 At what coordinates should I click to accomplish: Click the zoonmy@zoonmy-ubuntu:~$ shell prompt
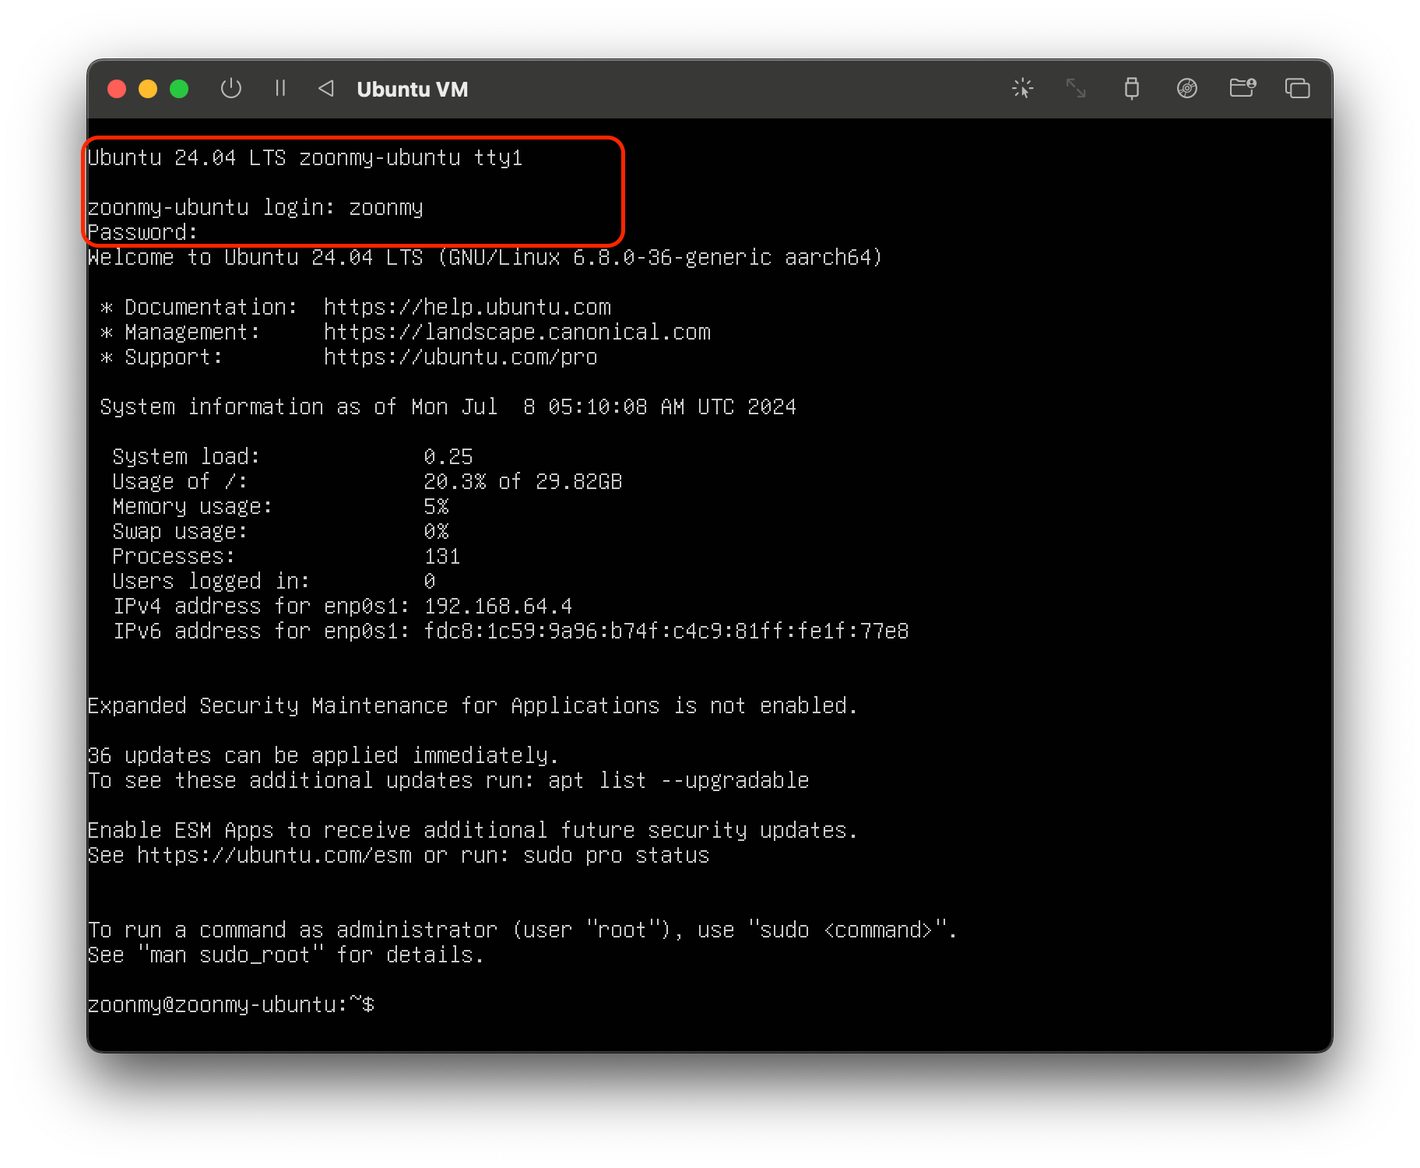[x=231, y=1005]
